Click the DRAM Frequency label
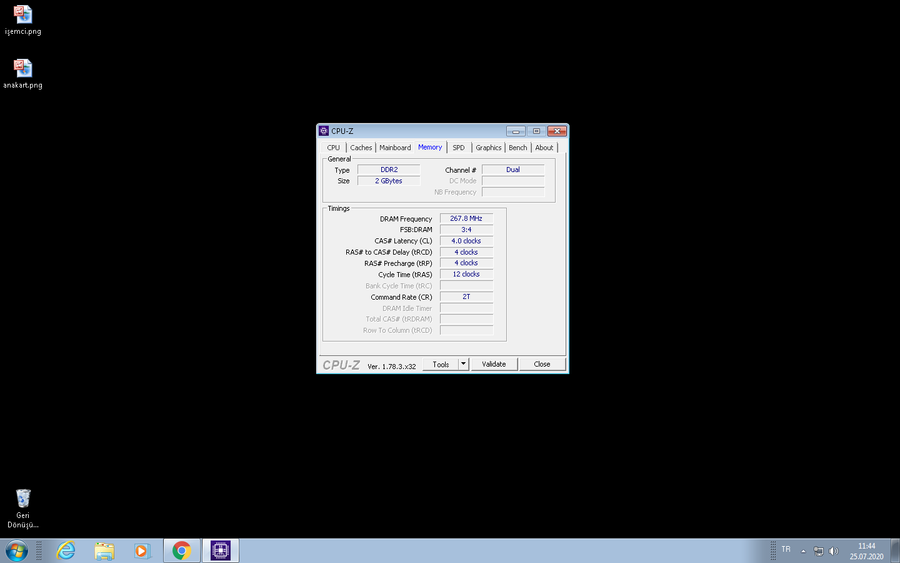Screen dimensions: 900x563 pos(406,219)
